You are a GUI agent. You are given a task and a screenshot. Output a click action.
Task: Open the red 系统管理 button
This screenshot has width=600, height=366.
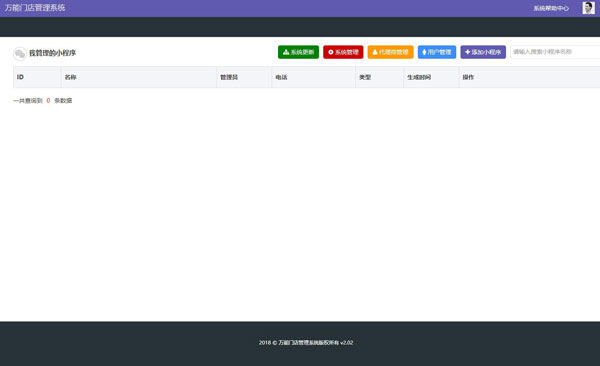coord(343,52)
